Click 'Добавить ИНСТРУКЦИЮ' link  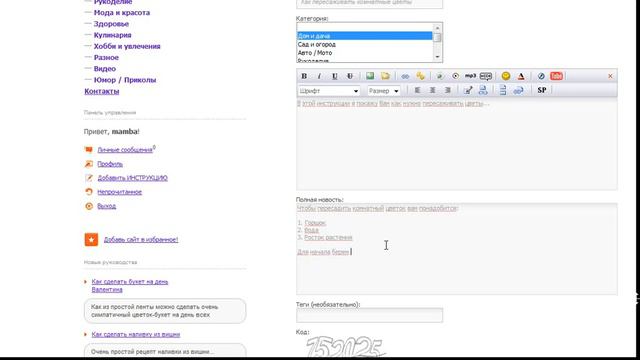click(x=132, y=178)
